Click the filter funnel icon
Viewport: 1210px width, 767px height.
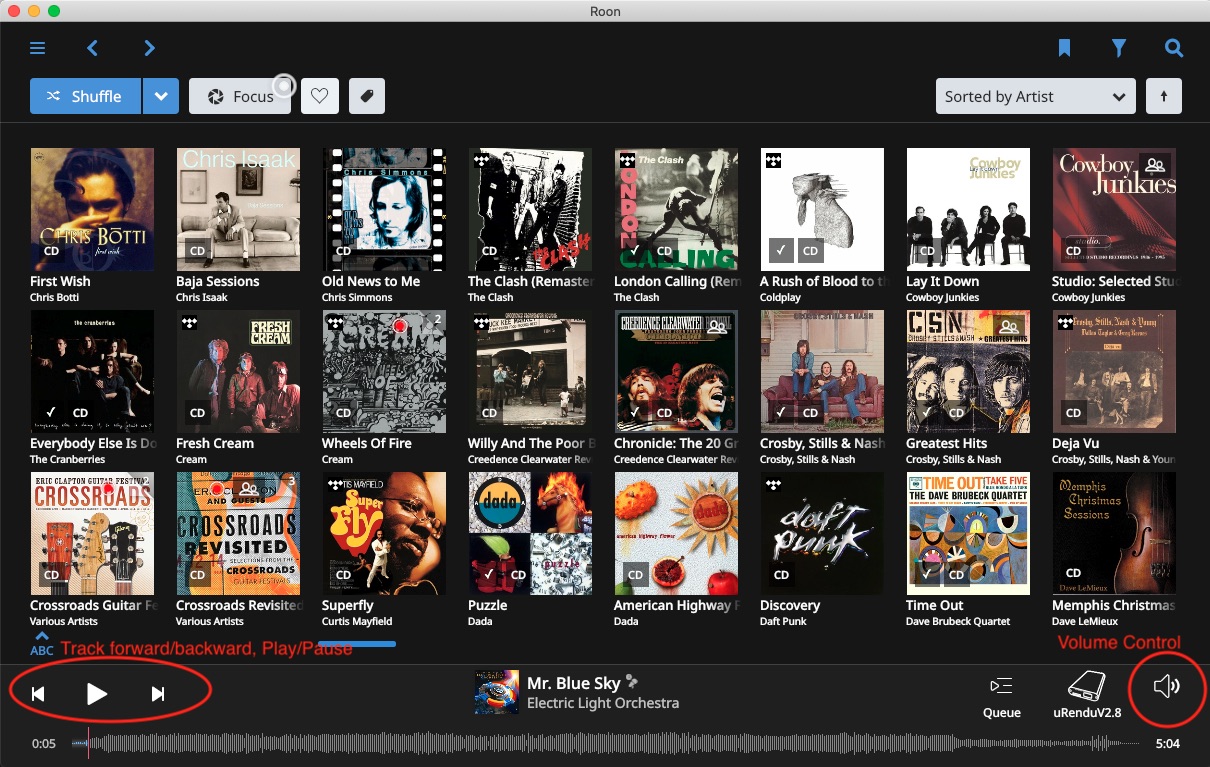click(1119, 48)
